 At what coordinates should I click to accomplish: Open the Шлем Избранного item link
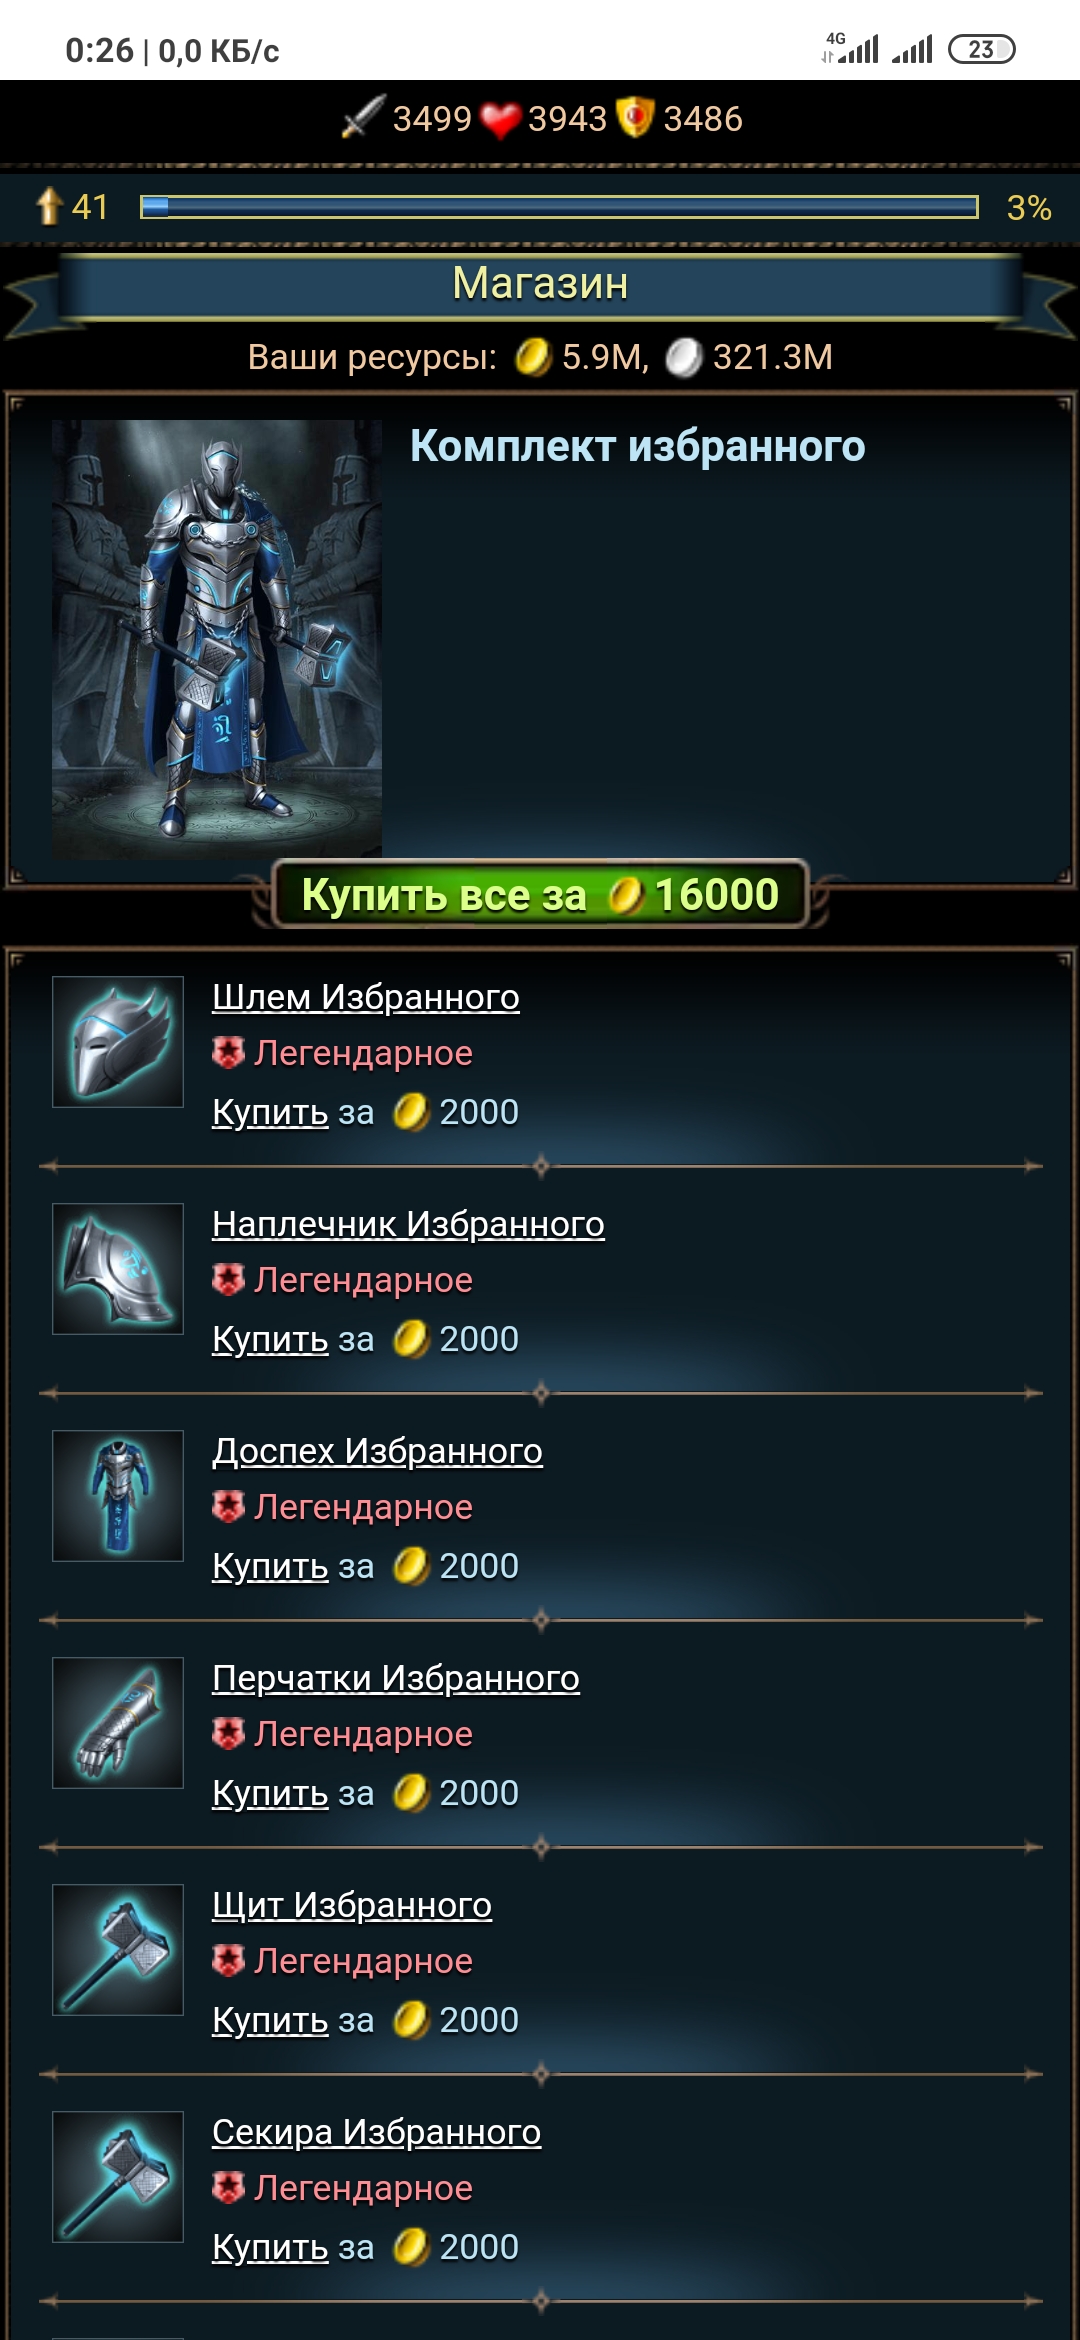[x=366, y=997]
